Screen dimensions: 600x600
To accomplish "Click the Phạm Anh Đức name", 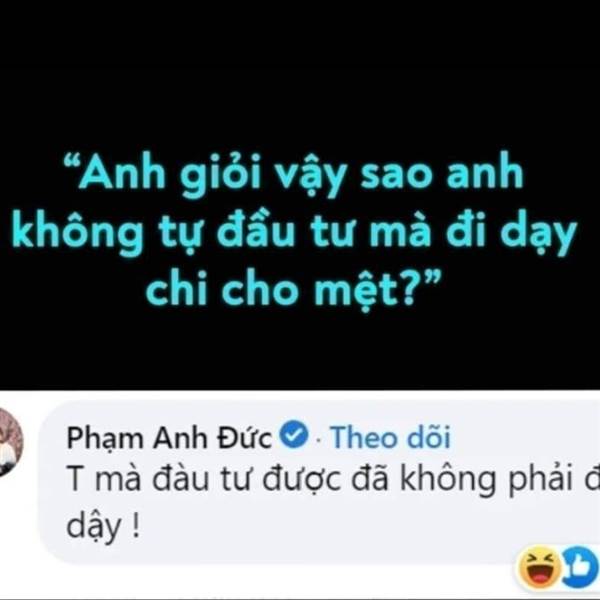I will pos(169,438).
